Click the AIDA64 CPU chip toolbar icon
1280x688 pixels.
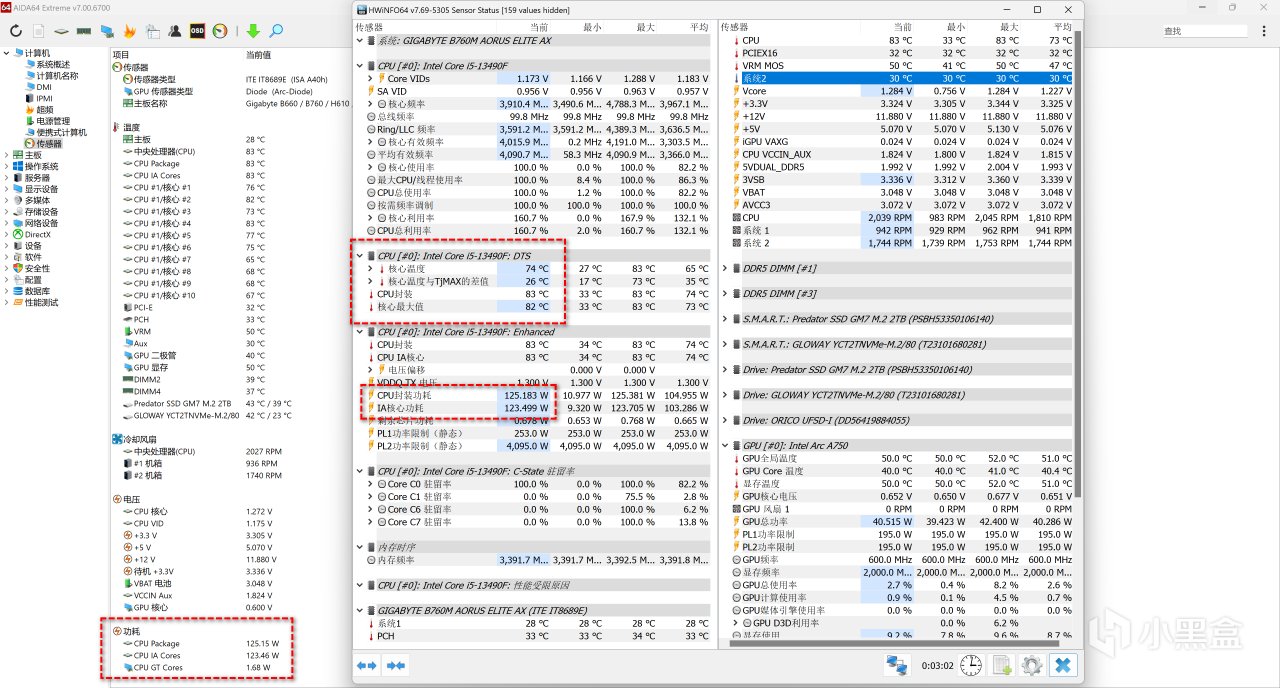point(62,31)
